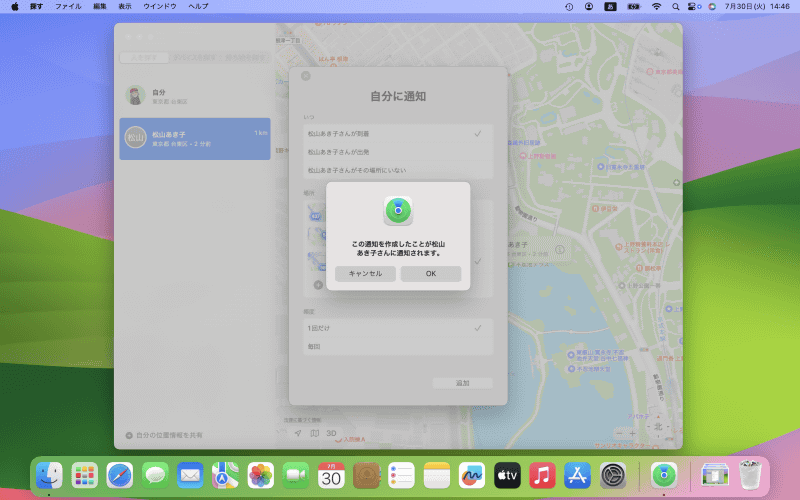Select 松山あき子さんが出発 option
Image resolution: width=800 pixels, height=500 pixels.
[398, 152]
